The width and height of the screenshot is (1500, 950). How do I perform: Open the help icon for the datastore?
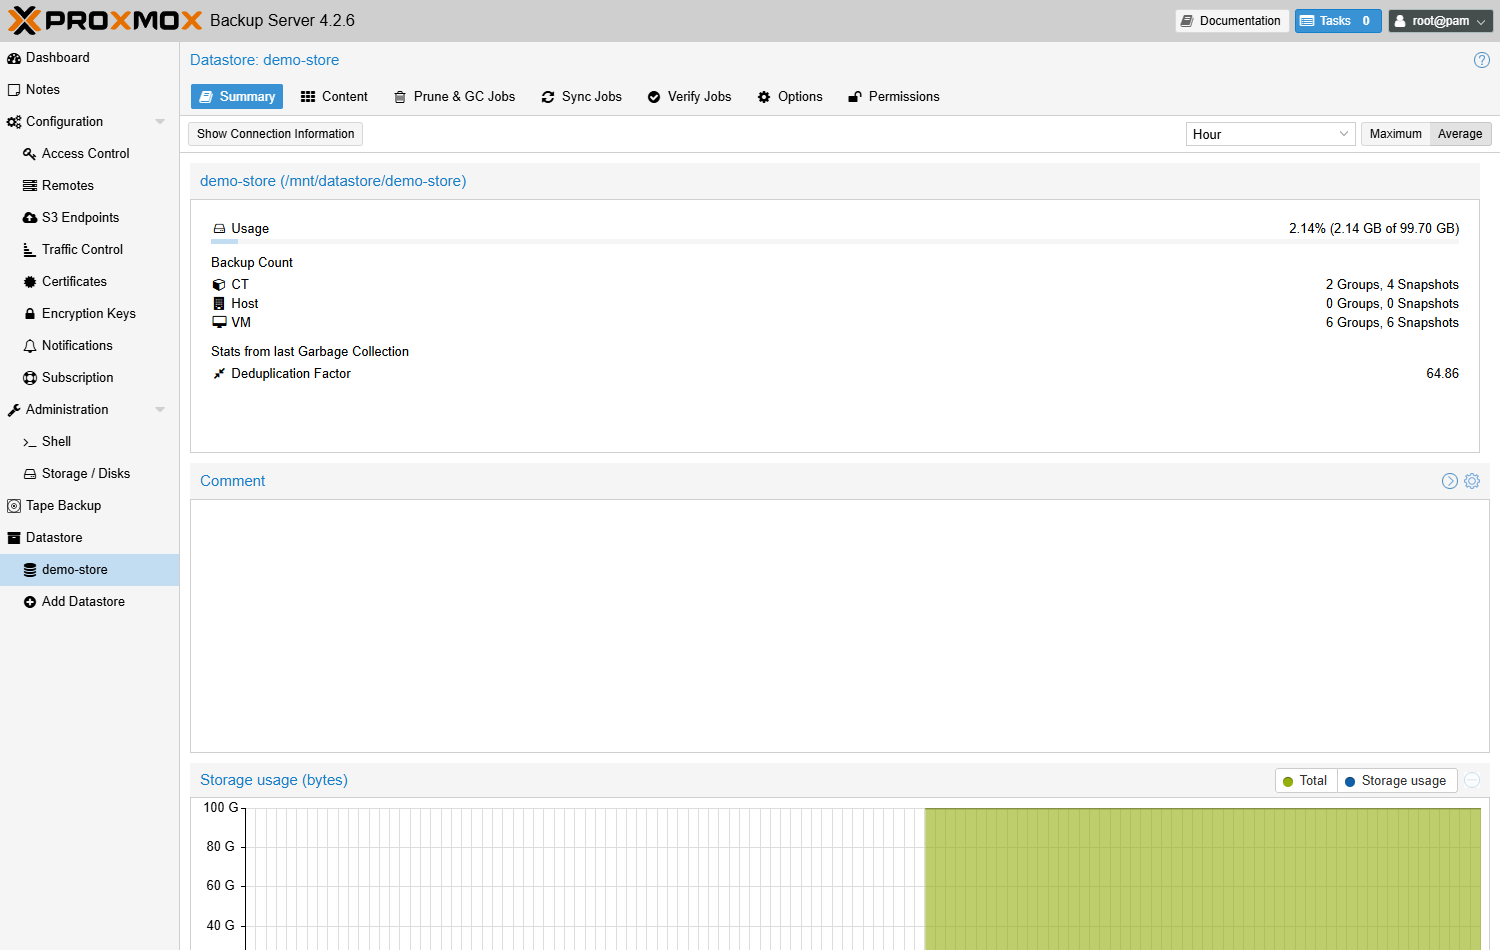(1482, 60)
